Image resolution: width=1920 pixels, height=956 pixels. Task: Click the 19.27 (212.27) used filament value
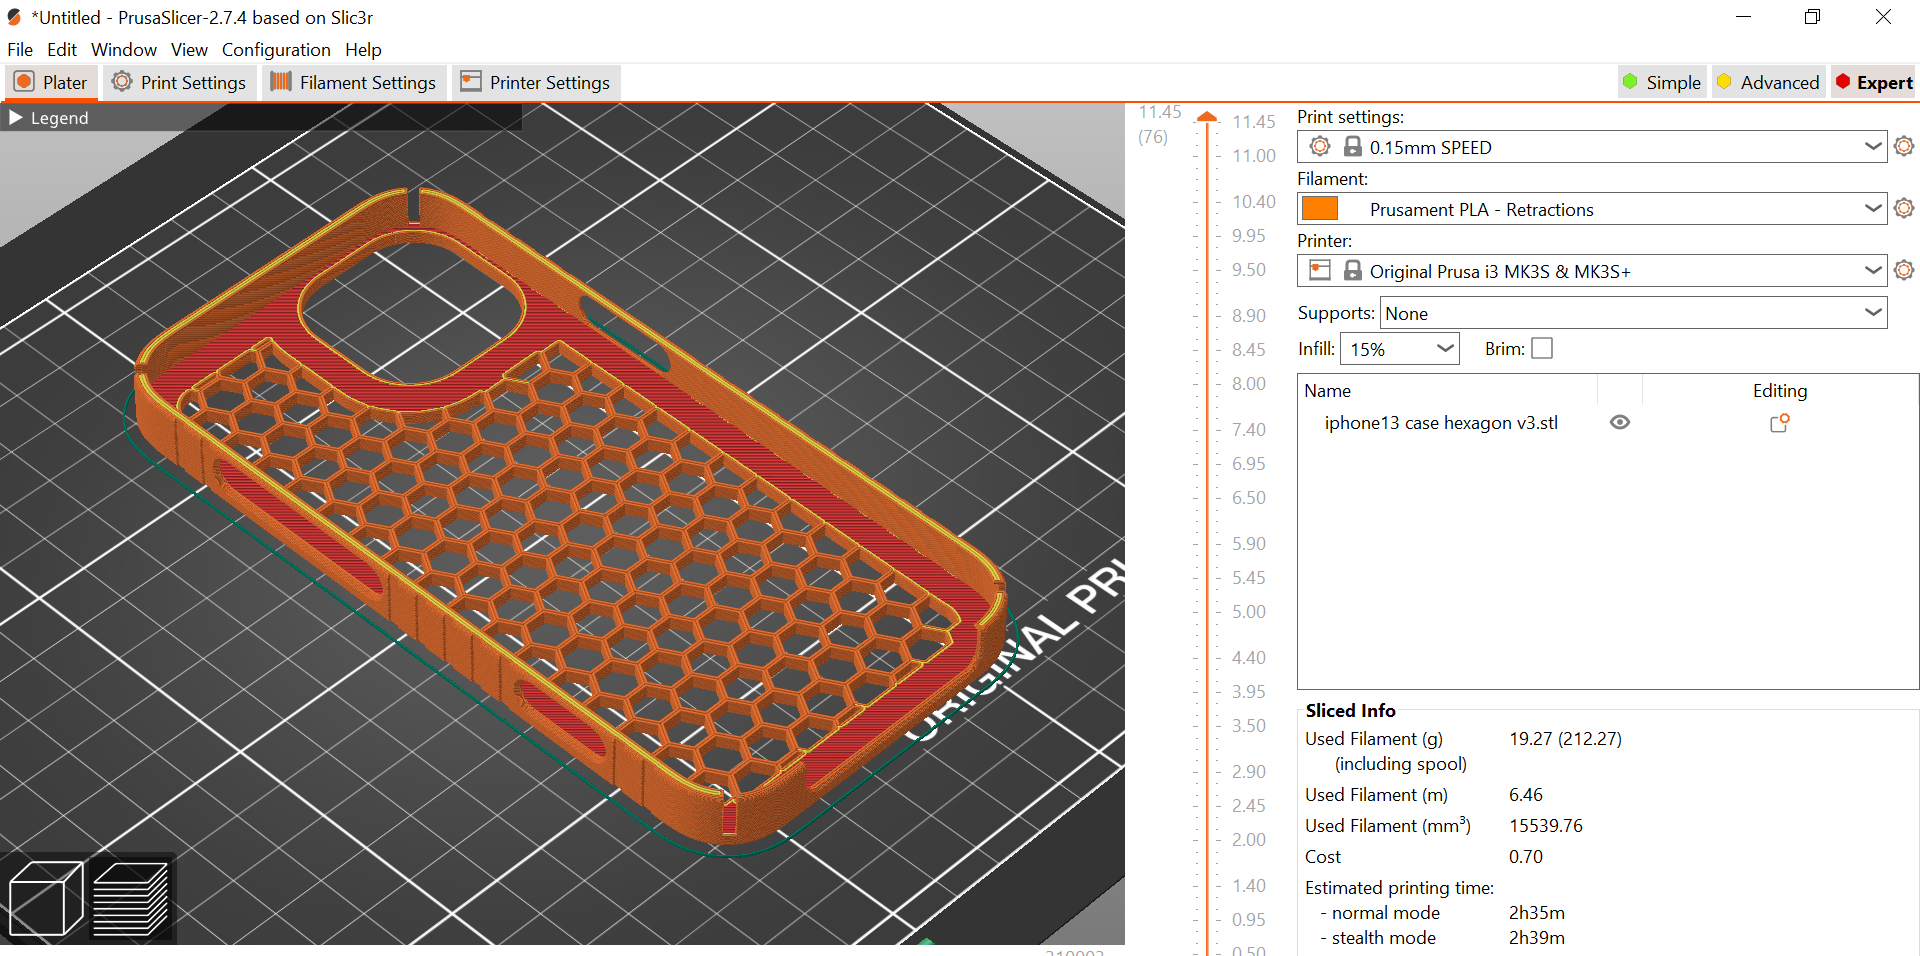(x=1565, y=739)
